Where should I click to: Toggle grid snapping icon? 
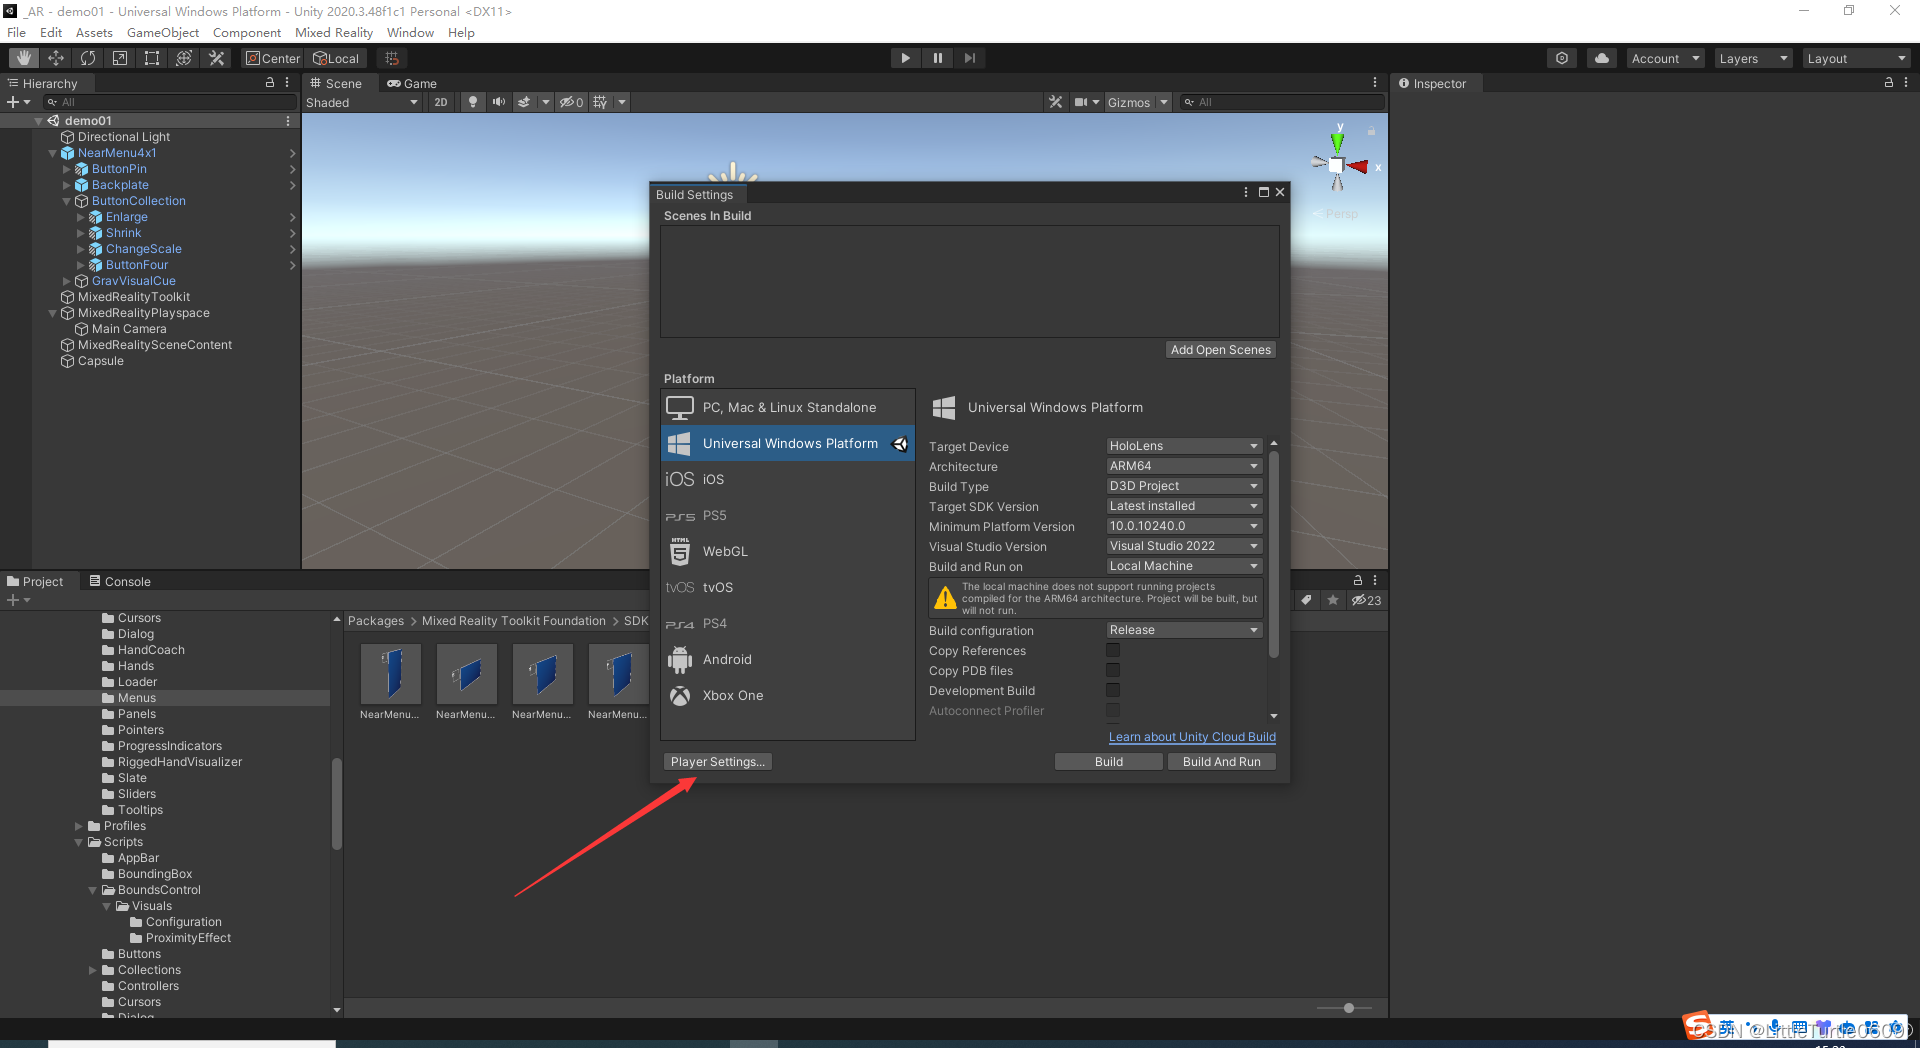tap(392, 58)
